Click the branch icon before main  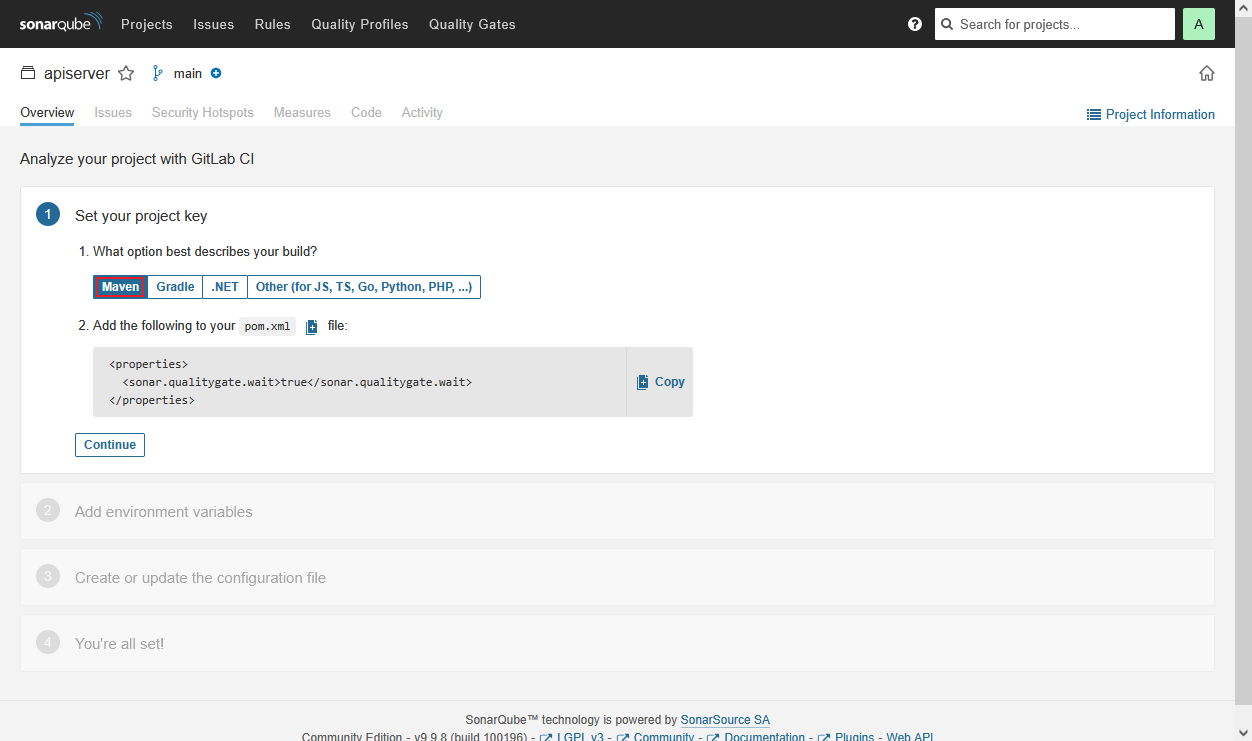tap(157, 73)
